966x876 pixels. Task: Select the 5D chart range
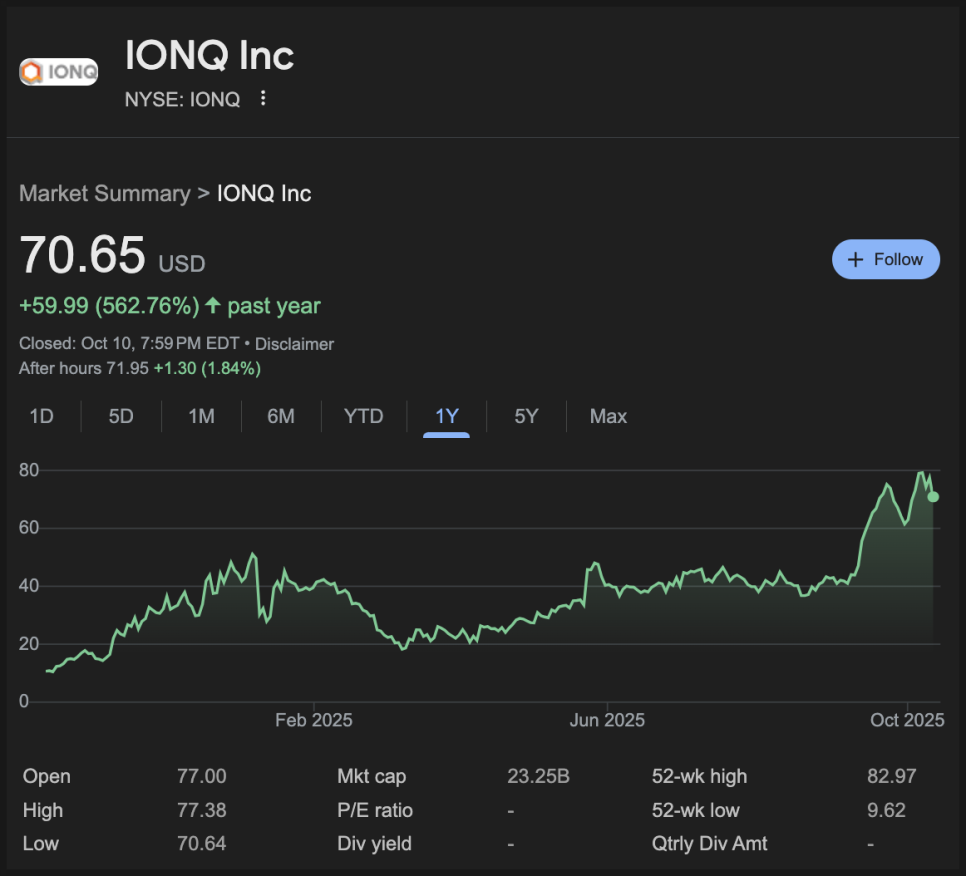(121, 416)
